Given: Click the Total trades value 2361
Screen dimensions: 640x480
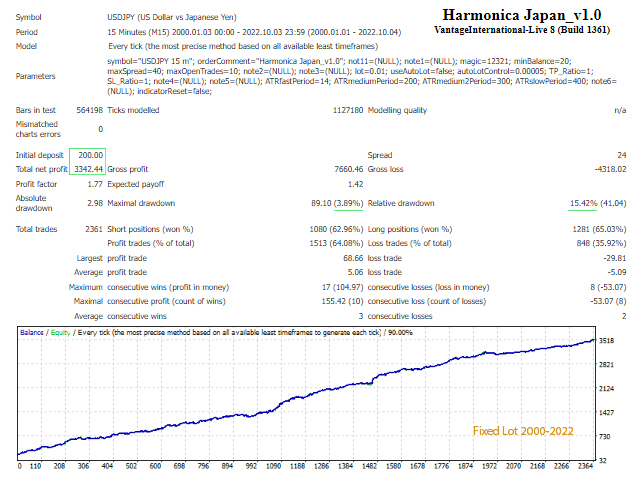Looking at the screenshot, I should coord(94,229).
